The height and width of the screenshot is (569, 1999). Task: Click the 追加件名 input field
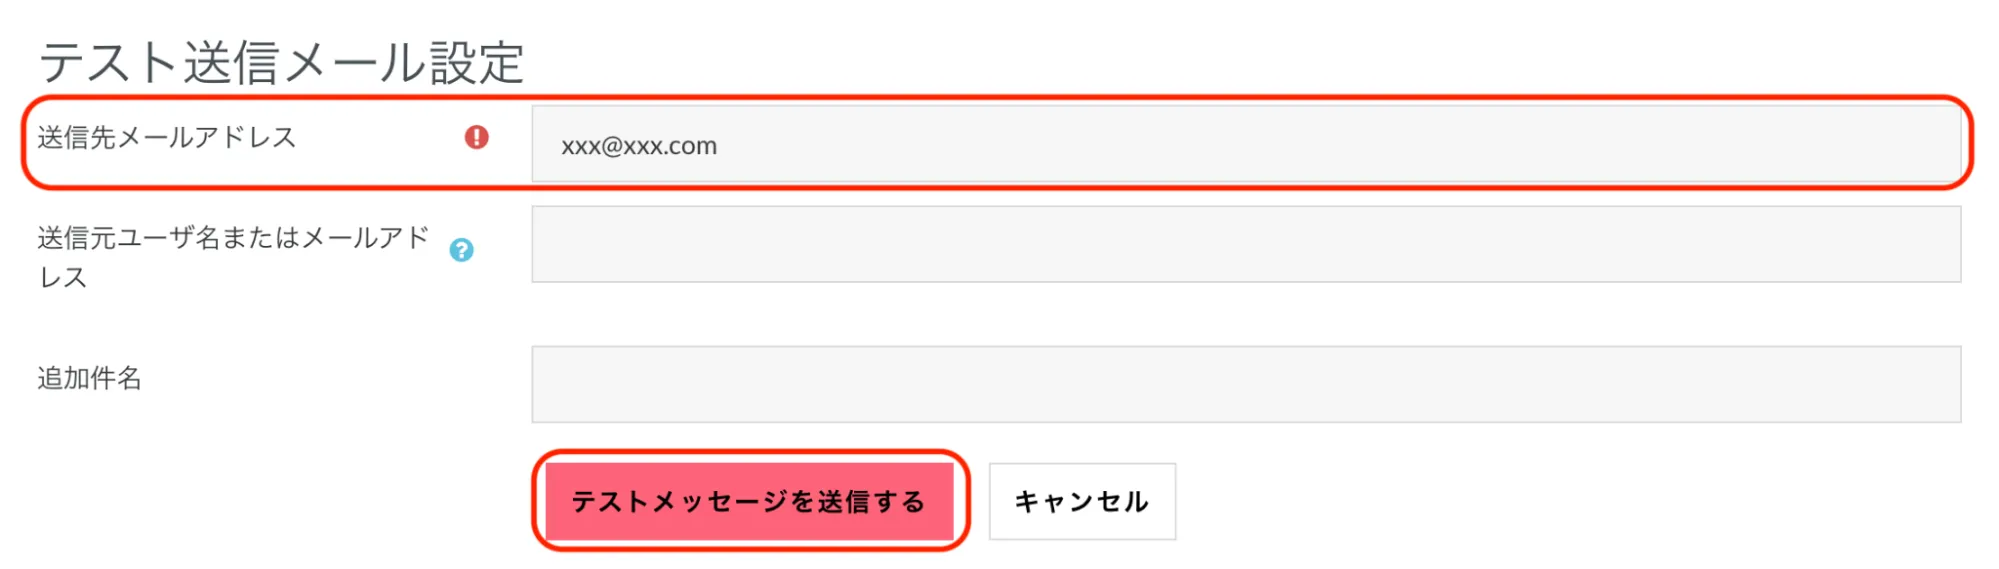(x=1245, y=384)
